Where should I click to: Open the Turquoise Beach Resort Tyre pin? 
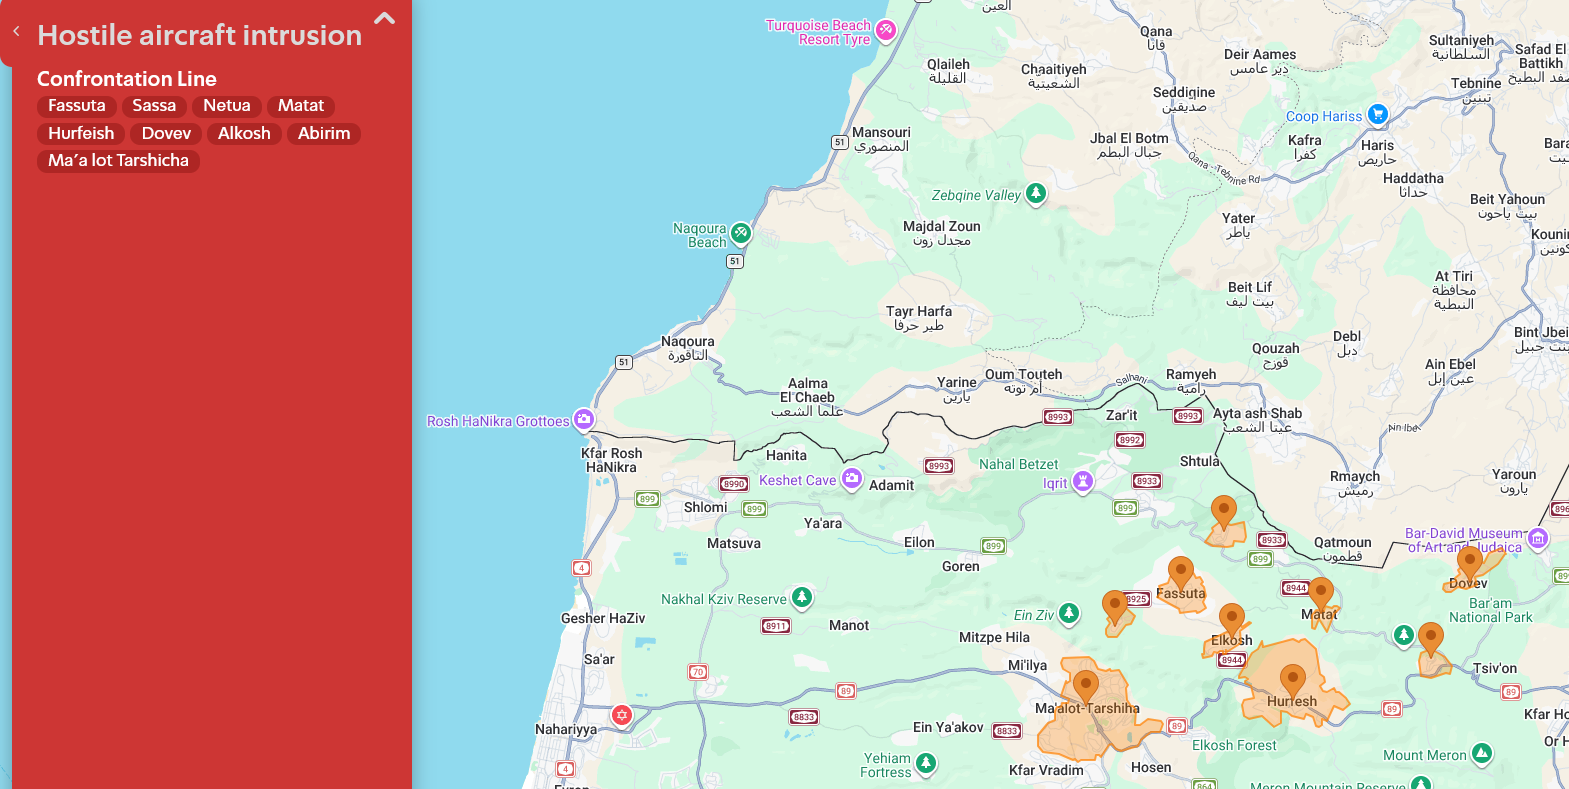pos(886,31)
